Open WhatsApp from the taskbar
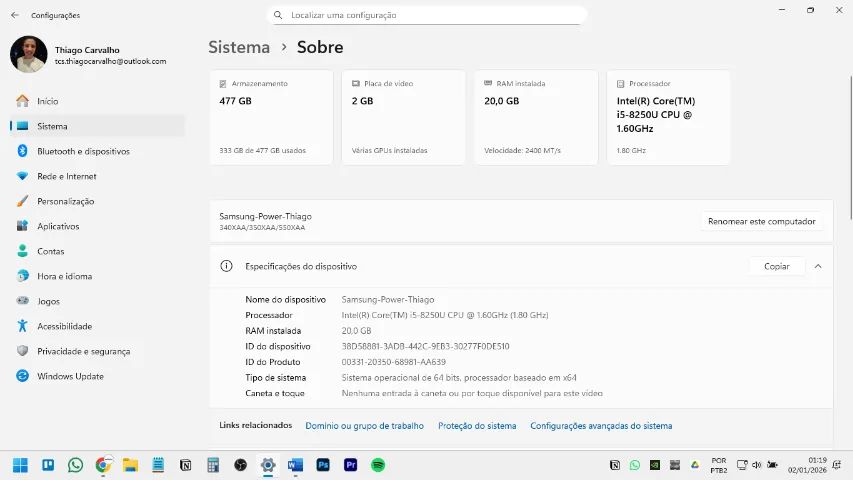 (x=76, y=465)
